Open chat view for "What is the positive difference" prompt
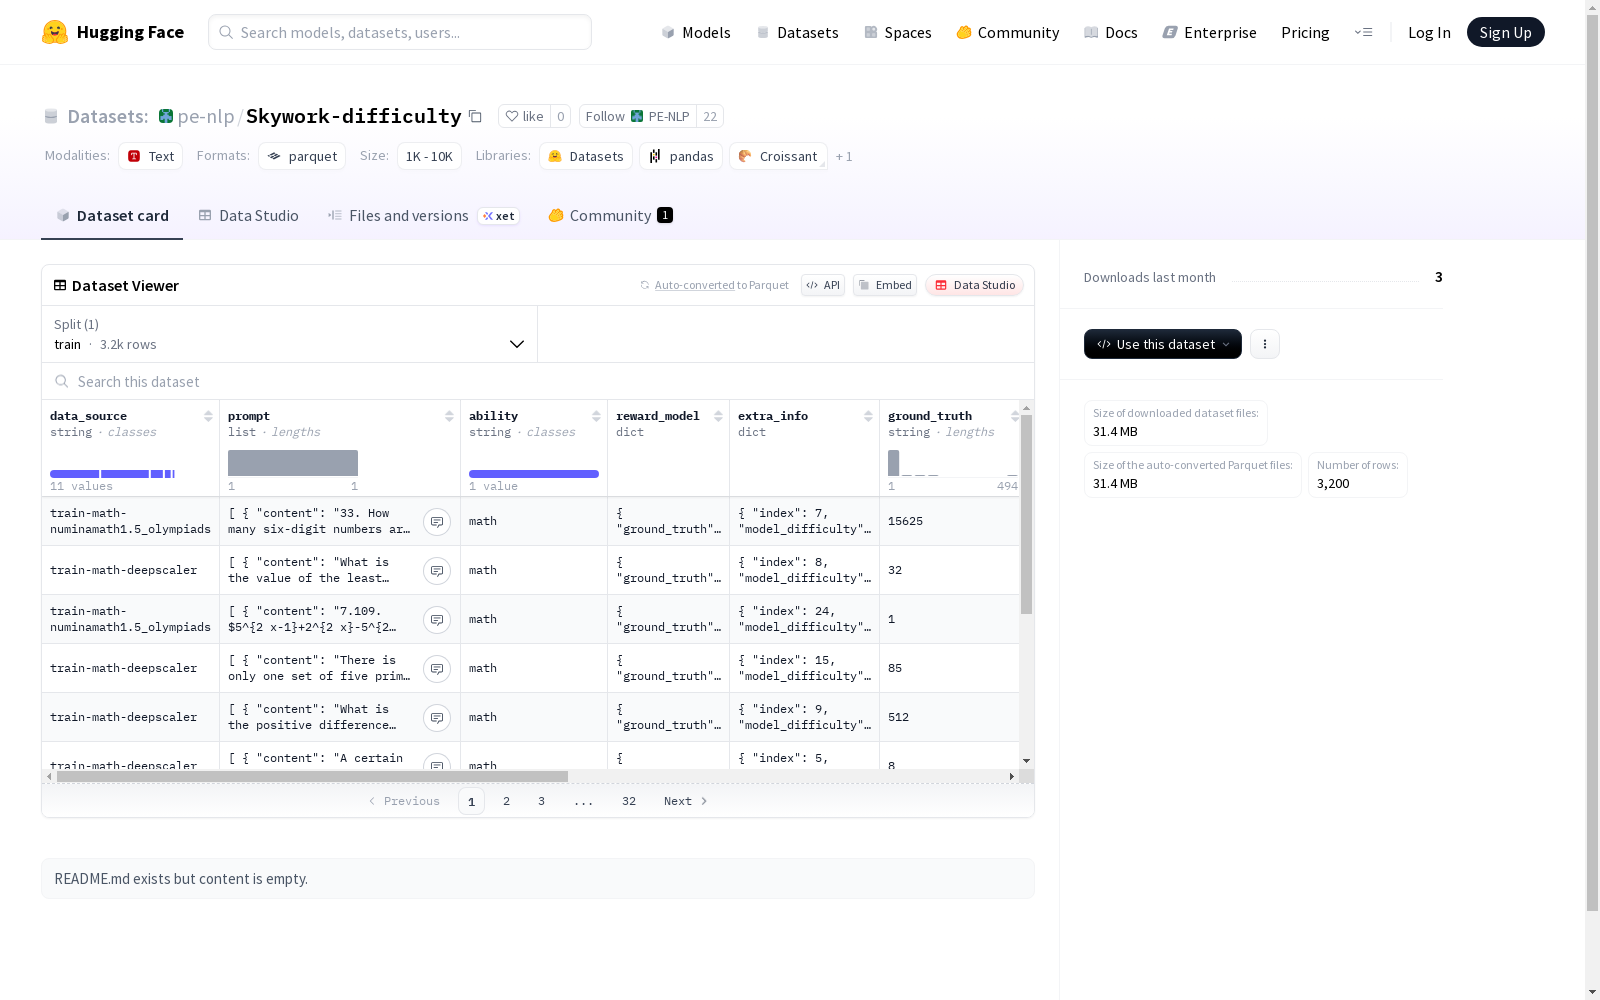The width and height of the screenshot is (1600, 1000). (437, 718)
